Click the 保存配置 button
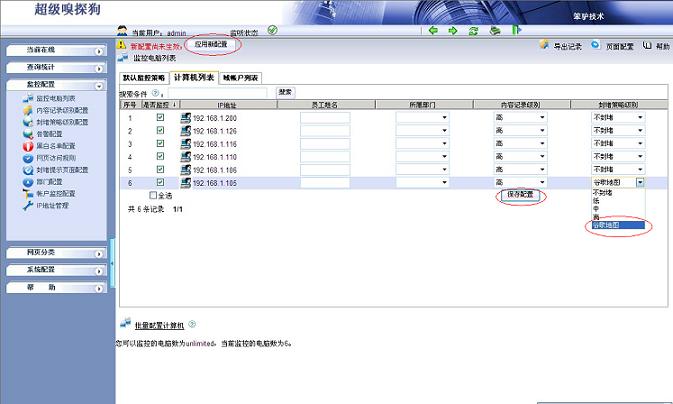 (x=521, y=196)
